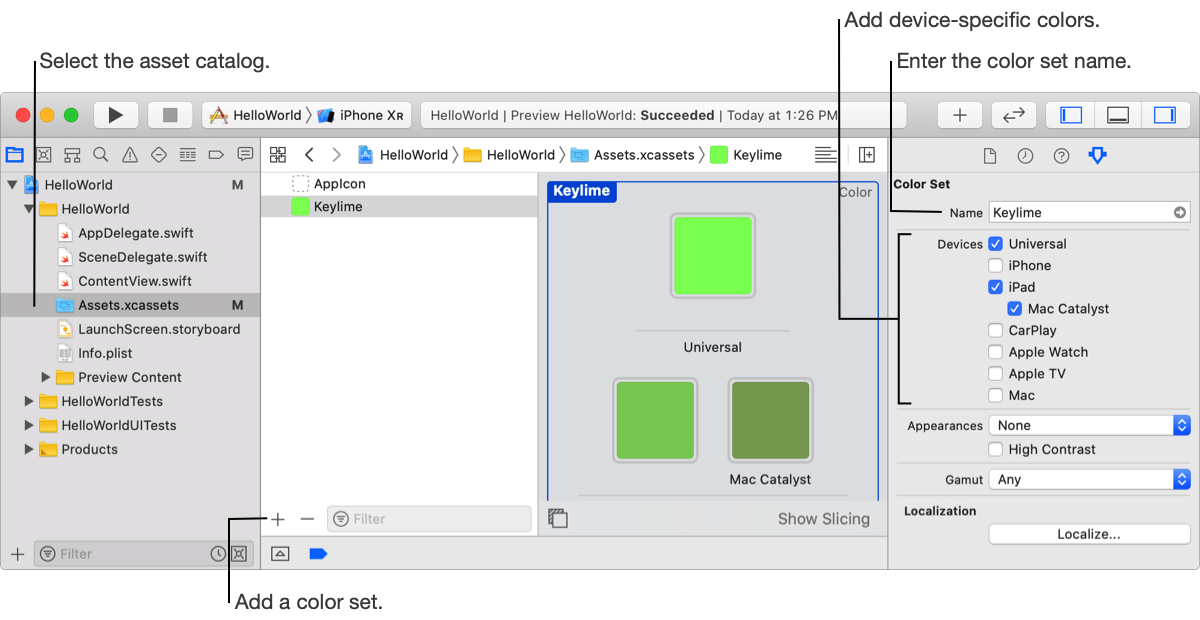The height and width of the screenshot is (620, 1200).
Task: Show only recently modified files
Action: coord(218,554)
